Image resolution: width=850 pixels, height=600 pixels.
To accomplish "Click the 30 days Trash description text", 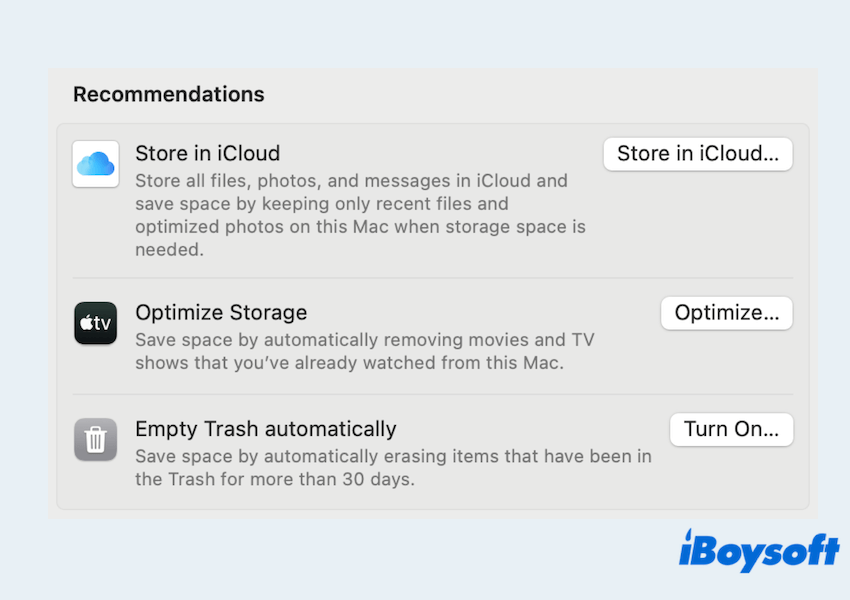I will click(393, 468).
